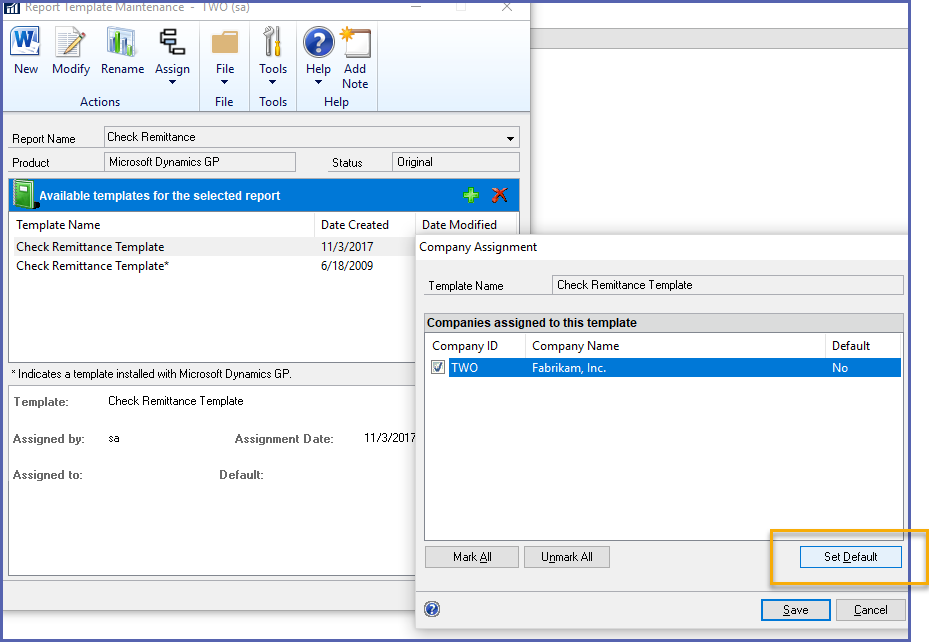
Task: Click the Product field Microsoft Dynamics GP
Action: pyautogui.click(x=200, y=162)
